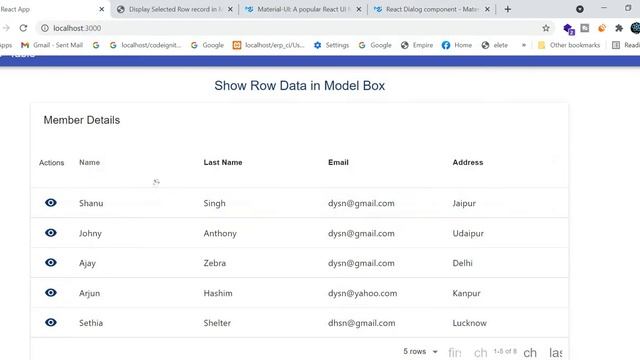Screen dimensions: 640x360
Task: Close the React App tab
Action: (102, 9)
